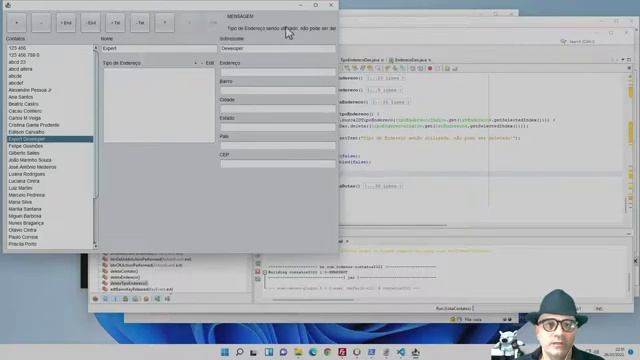The image size is (640, 360).
Task: Open the taskbar Chat icon
Action: coord(284,352)
